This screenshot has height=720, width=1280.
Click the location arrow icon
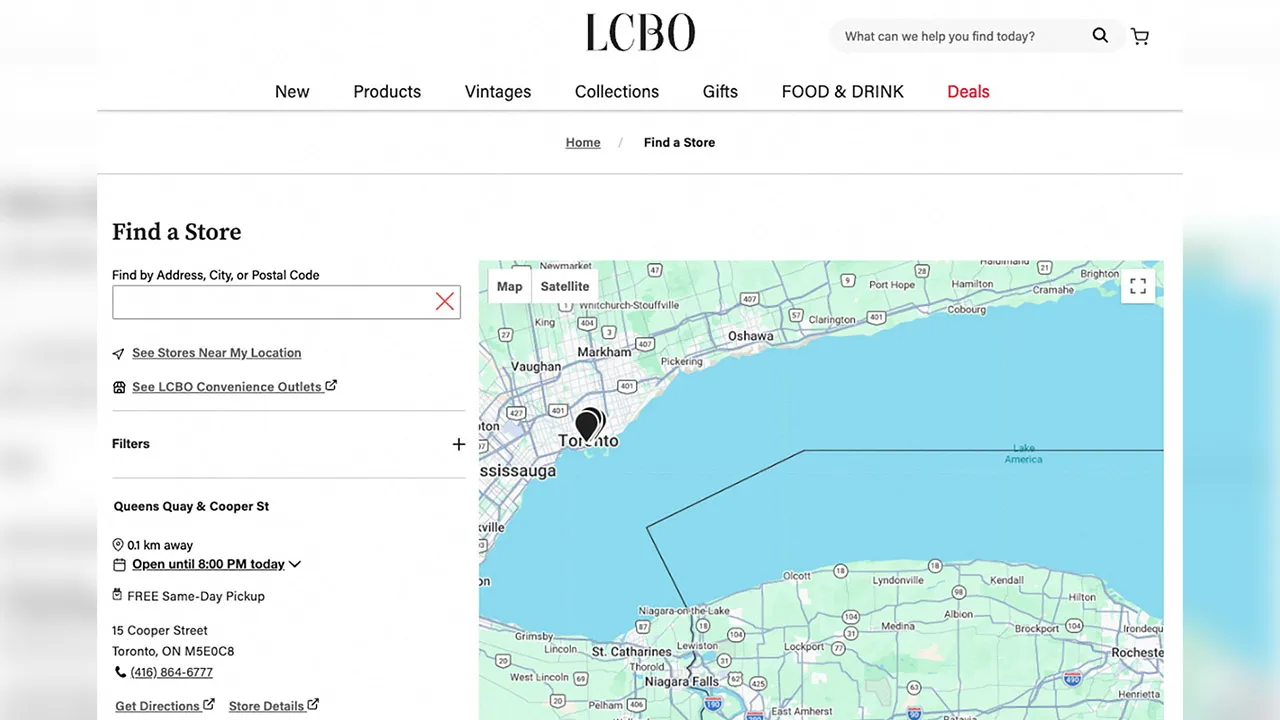[x=119, y=354]
